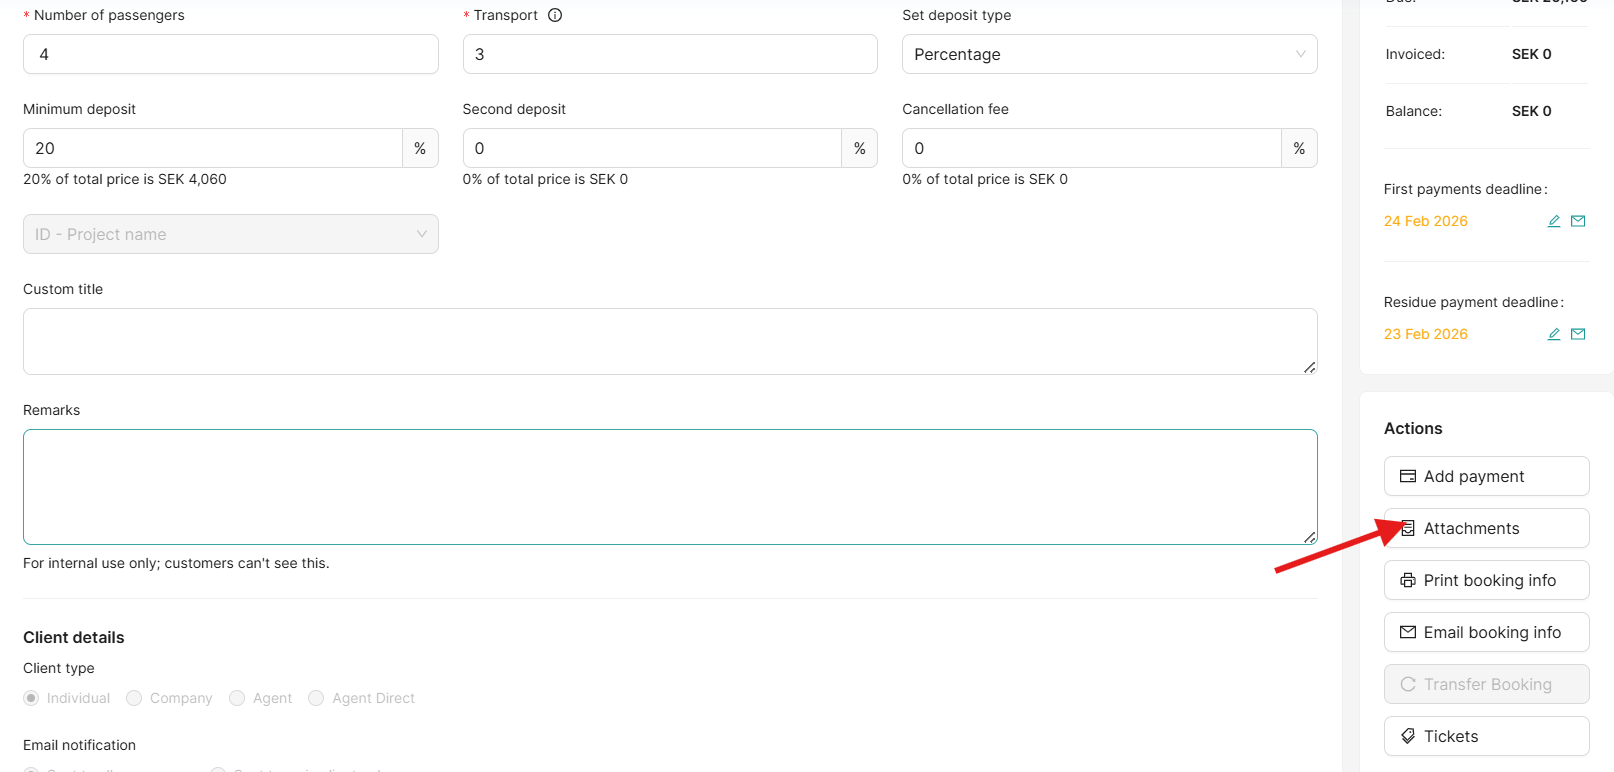
Task: Expand the ID - Project name dropdown
Action: pos(230,234)
